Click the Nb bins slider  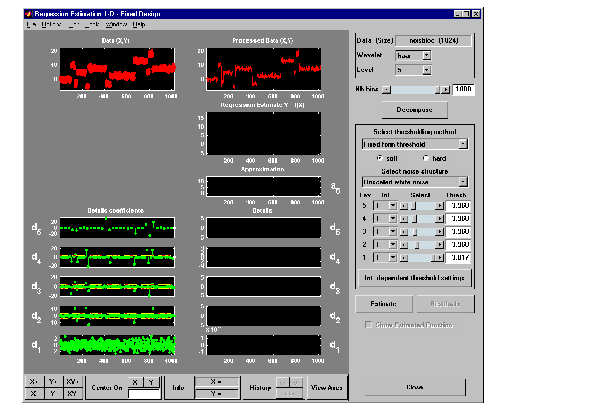[413, 89]
